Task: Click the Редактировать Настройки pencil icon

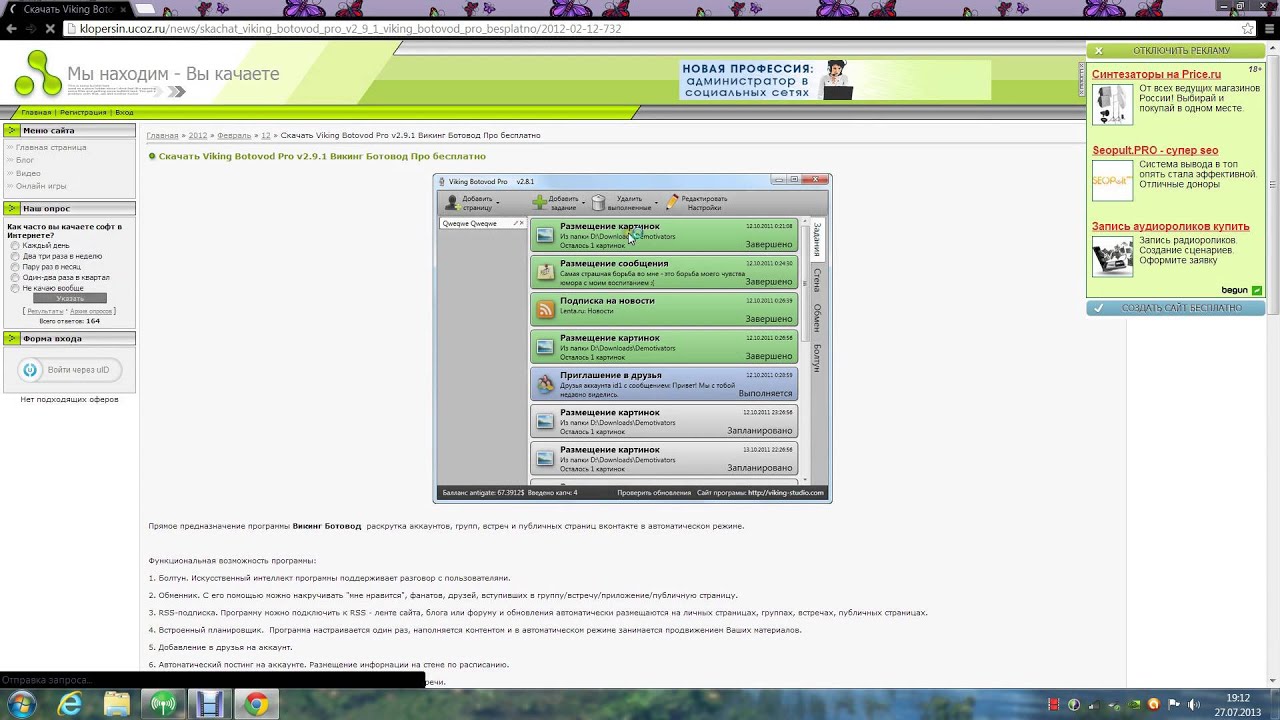Action: click(x=673, y=202)
